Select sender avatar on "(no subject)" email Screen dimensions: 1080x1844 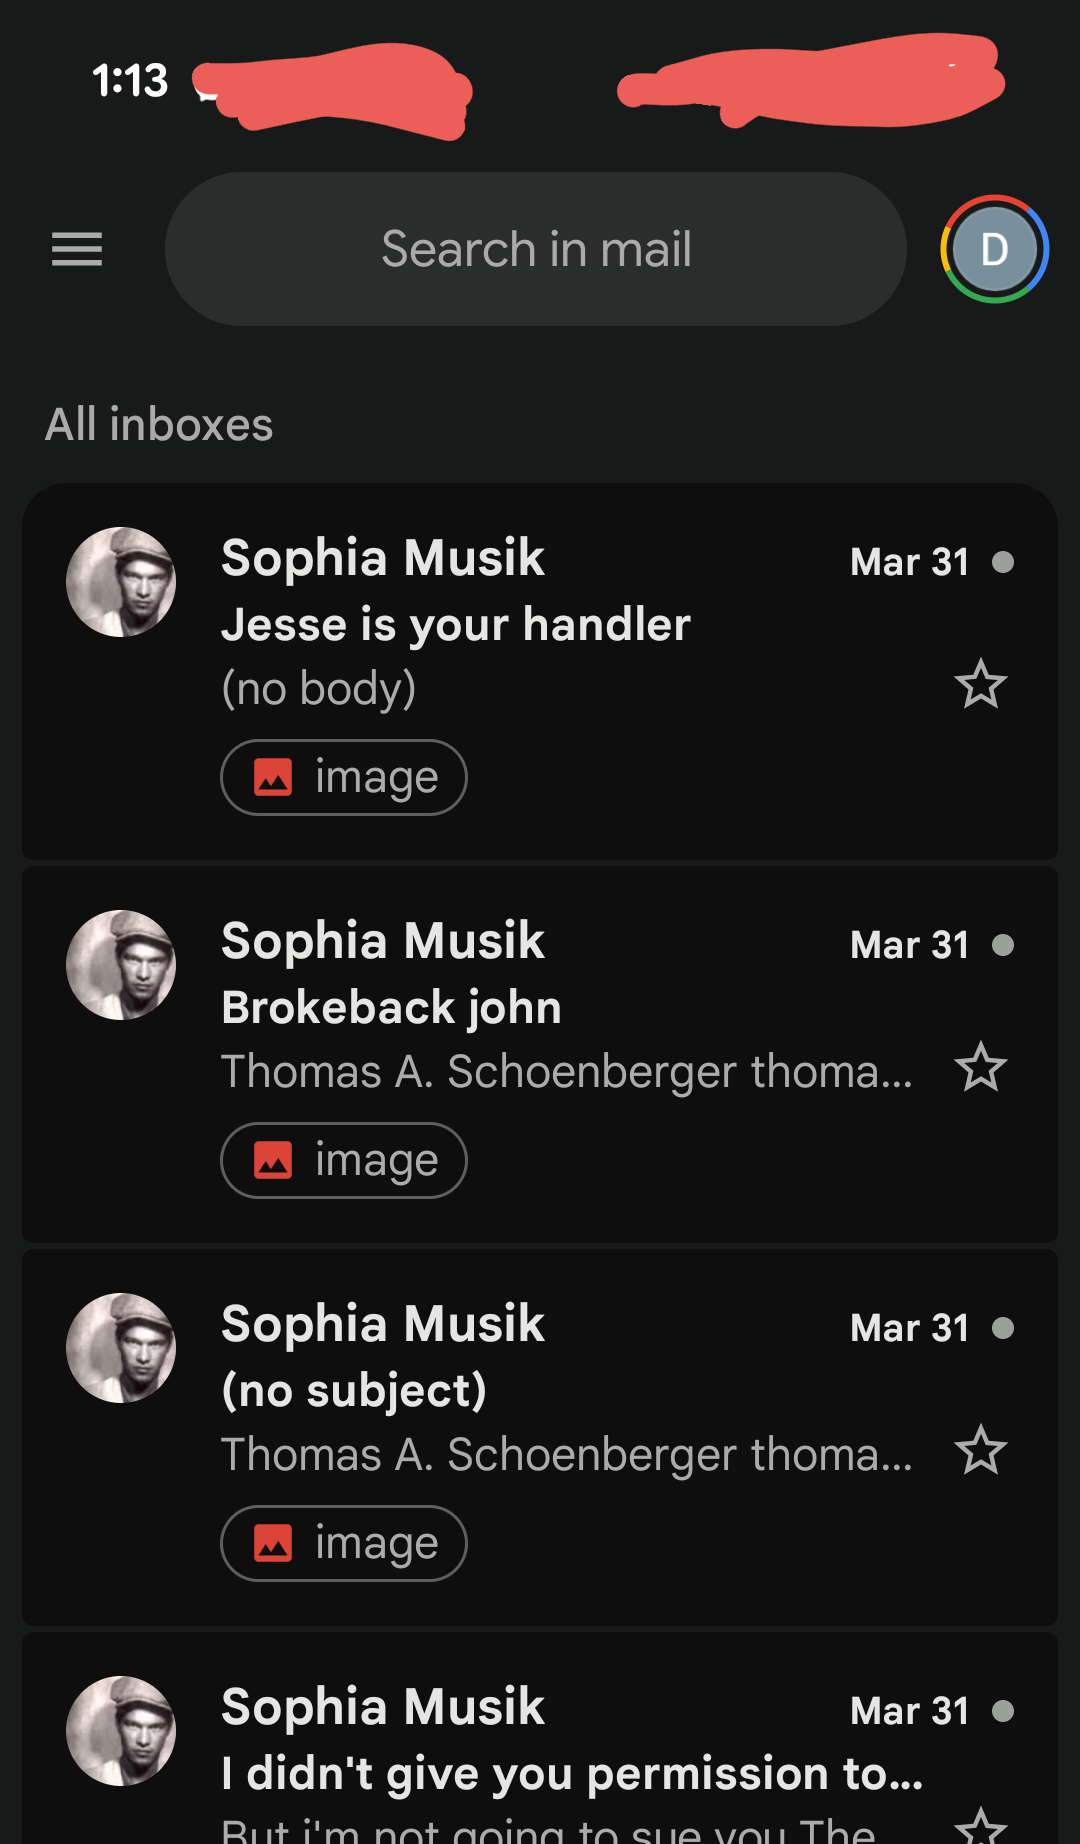point(121,1348)
